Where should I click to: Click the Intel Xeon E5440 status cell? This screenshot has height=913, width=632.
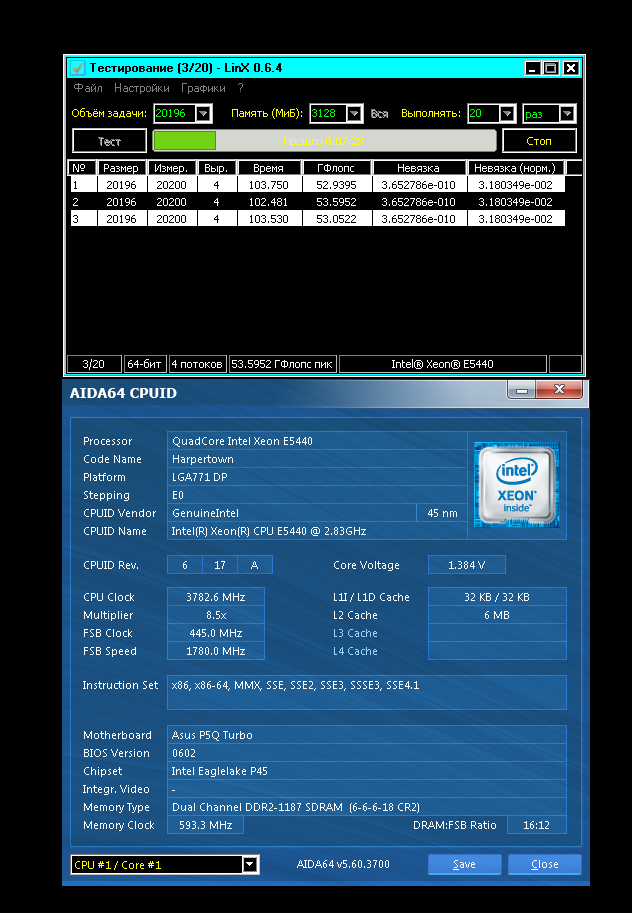[x=442, y=364]
